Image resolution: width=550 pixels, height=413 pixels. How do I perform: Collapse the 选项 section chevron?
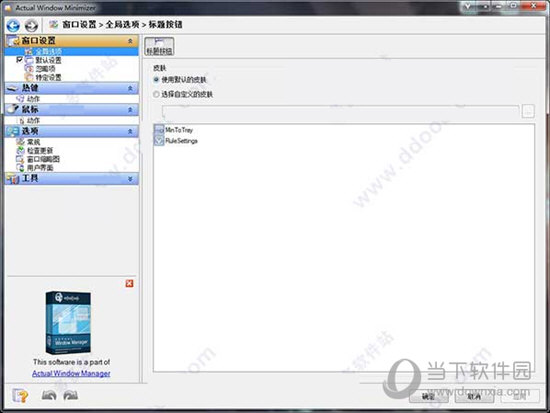click(130, 131)
